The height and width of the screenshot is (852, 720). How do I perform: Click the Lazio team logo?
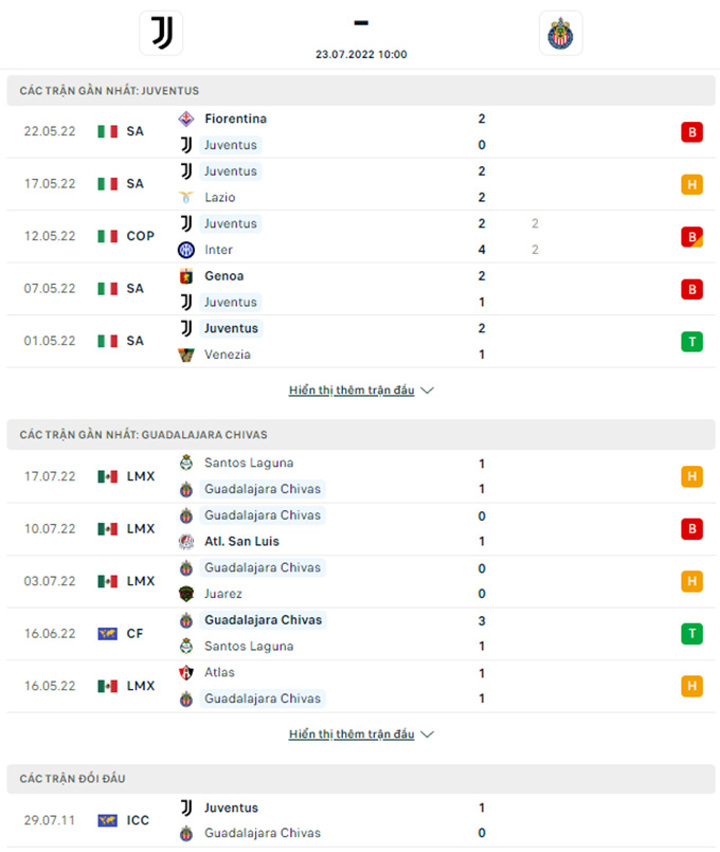(x=186, y=197)
